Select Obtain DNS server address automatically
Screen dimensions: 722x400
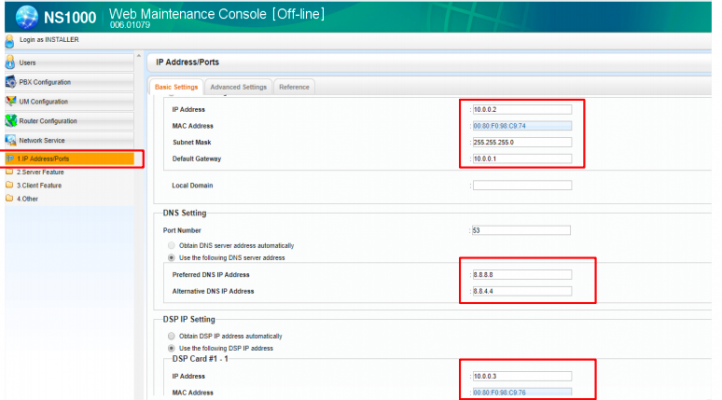(172, 245)
